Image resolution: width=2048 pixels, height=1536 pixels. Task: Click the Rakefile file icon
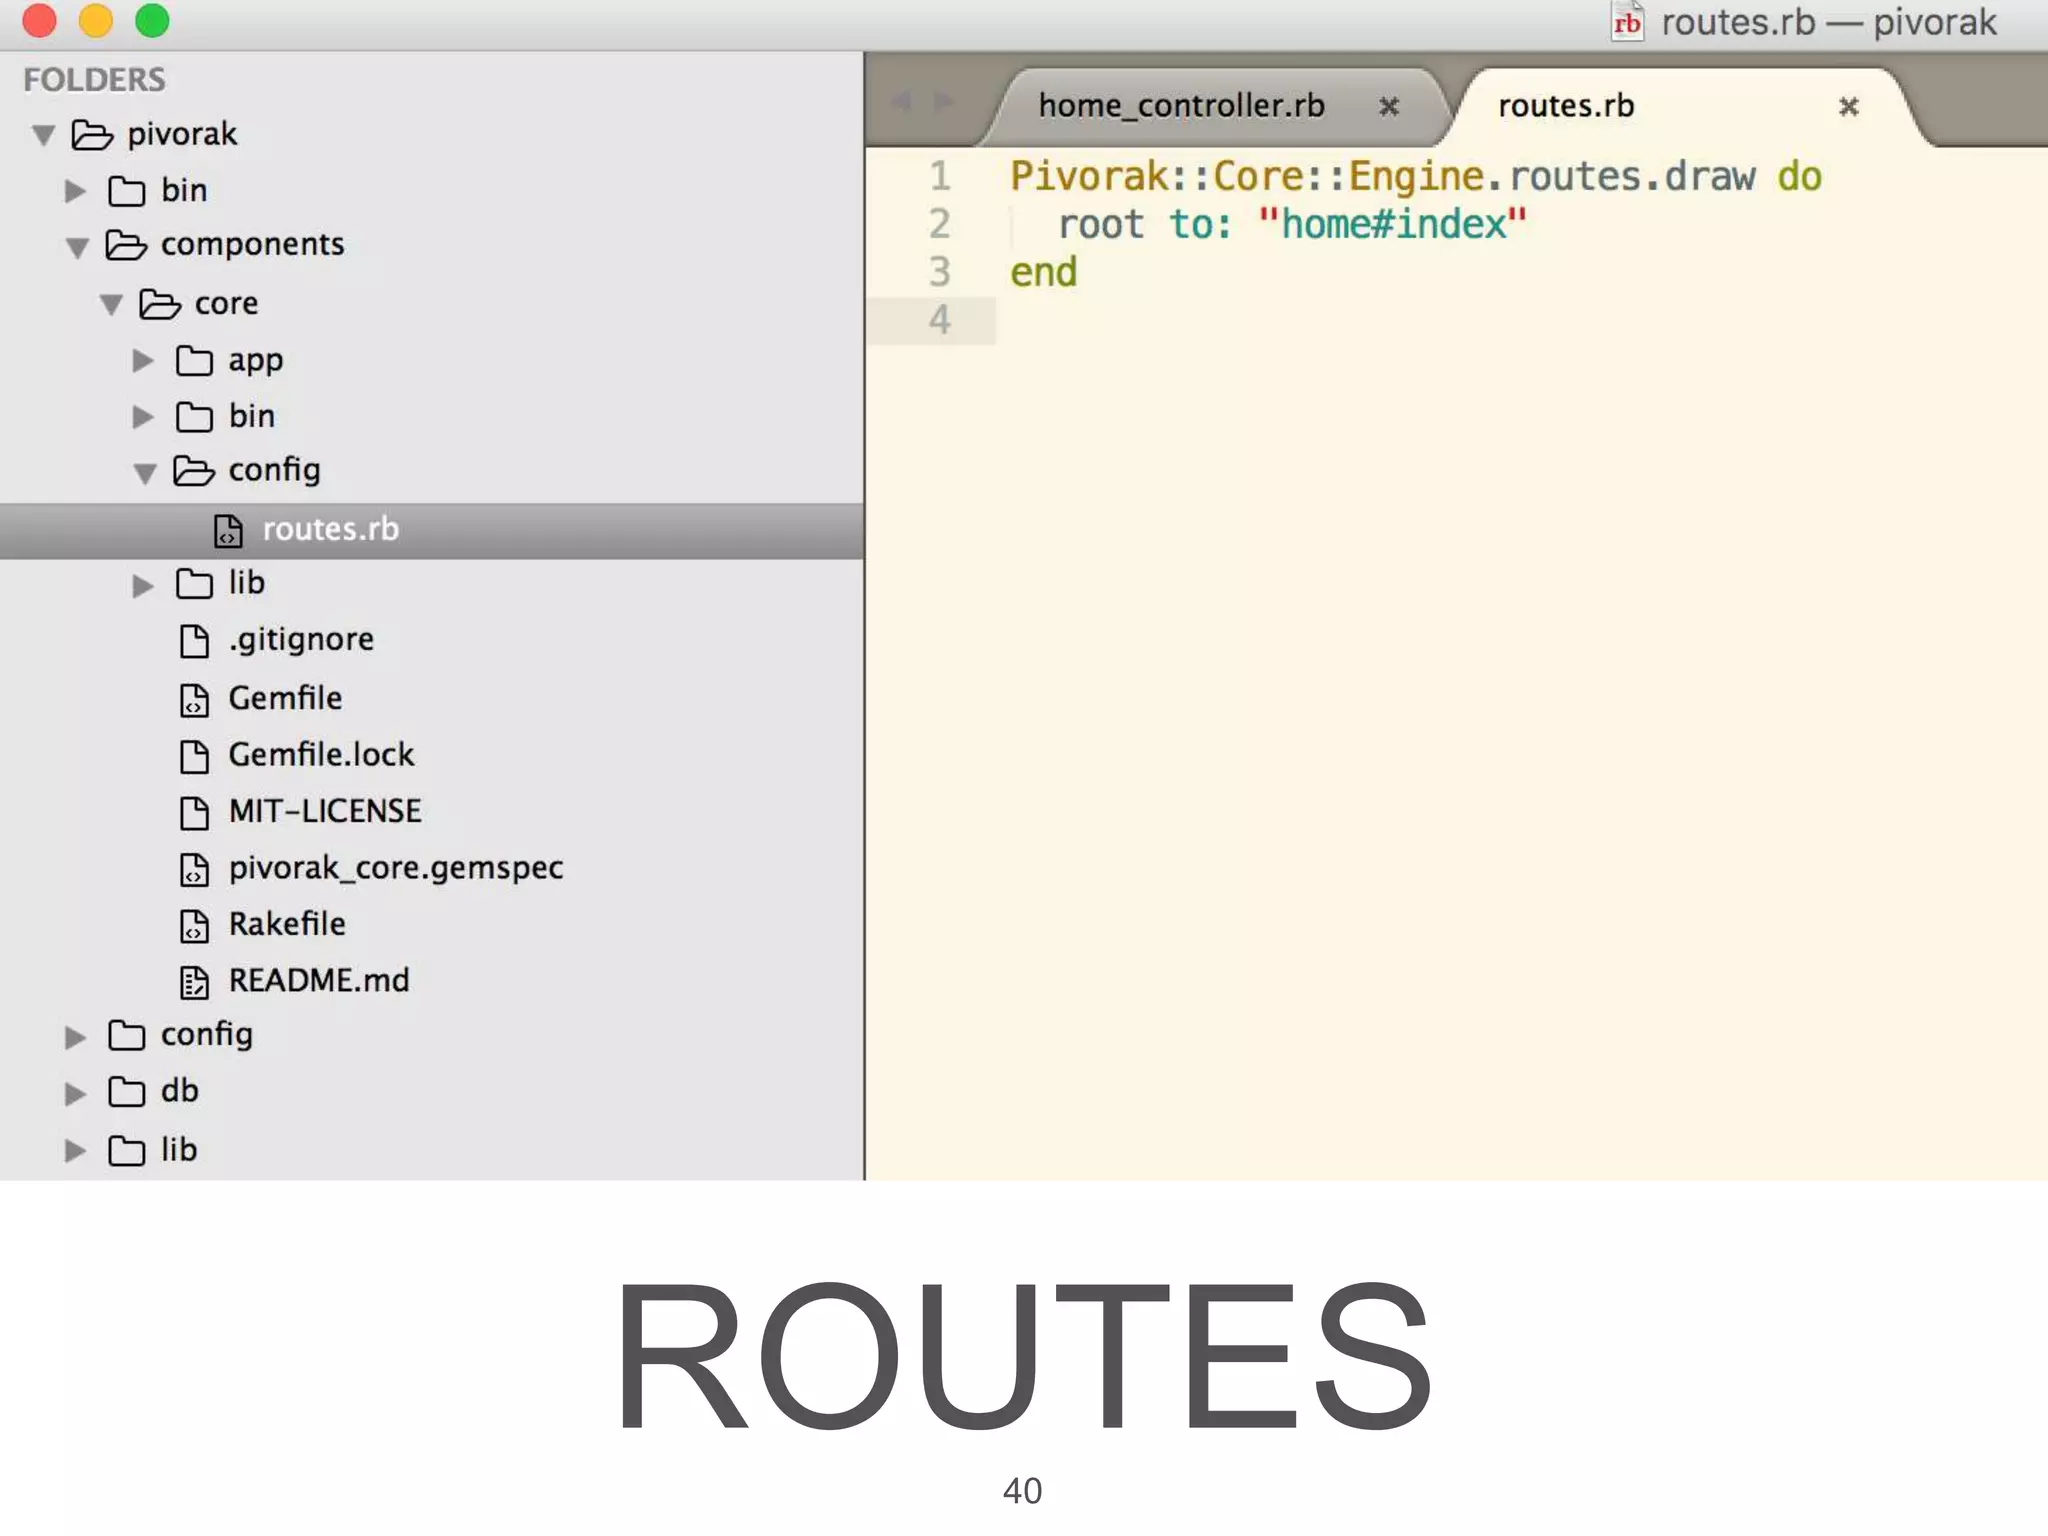[x=194, y=926]
